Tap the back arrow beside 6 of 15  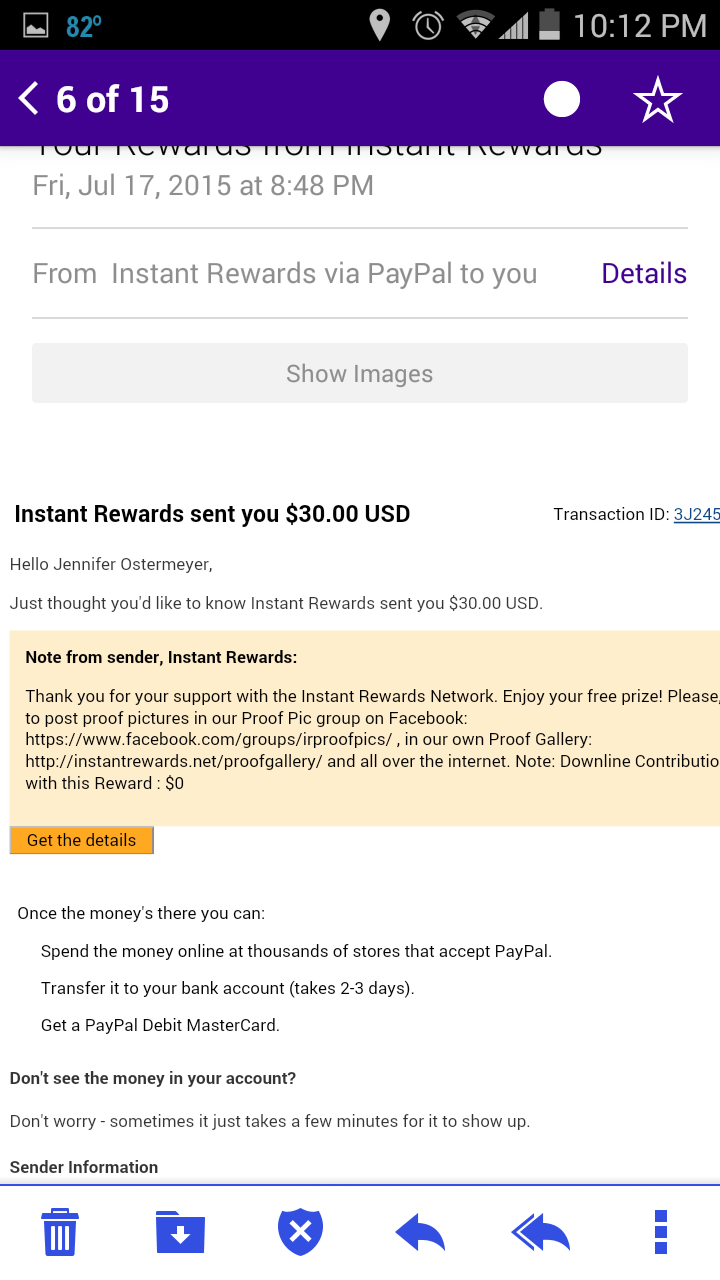(28, 99)
